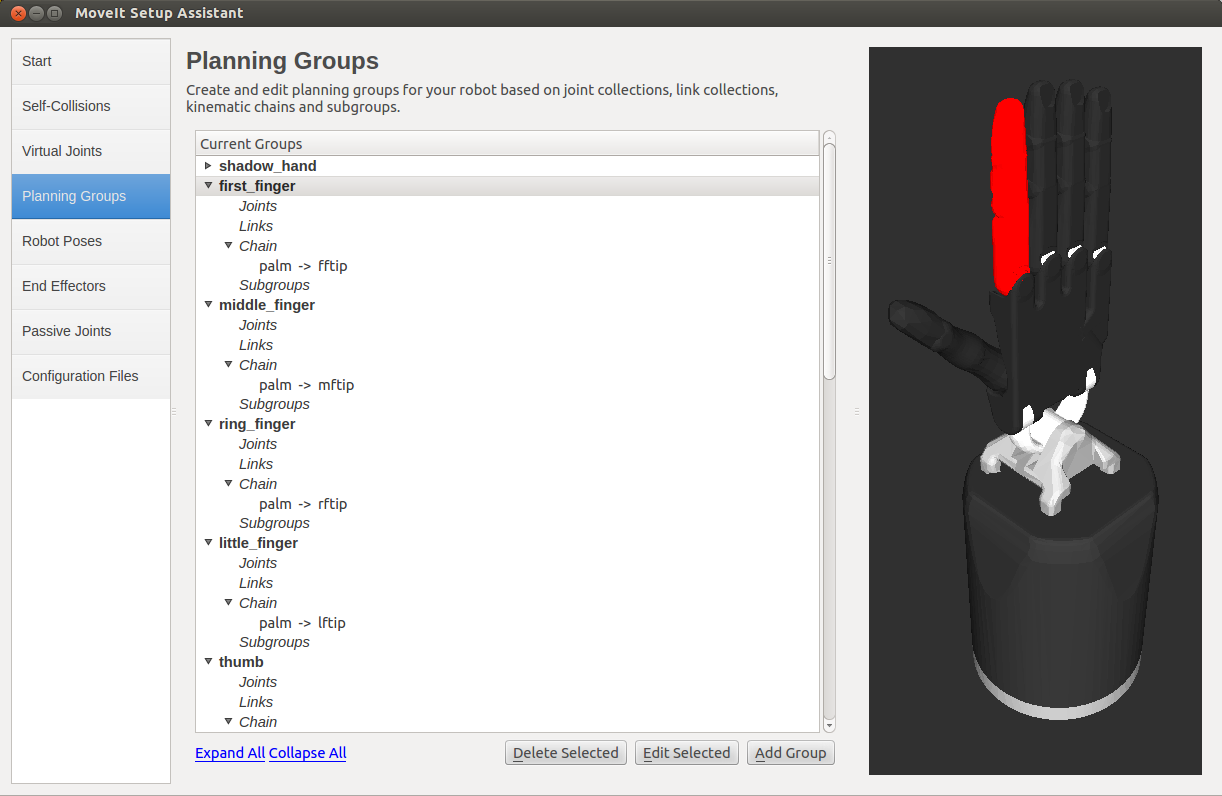Click the groups list scrollbar handle
The height and width of the screenshot is (796, 1222).
coord(829,261)
